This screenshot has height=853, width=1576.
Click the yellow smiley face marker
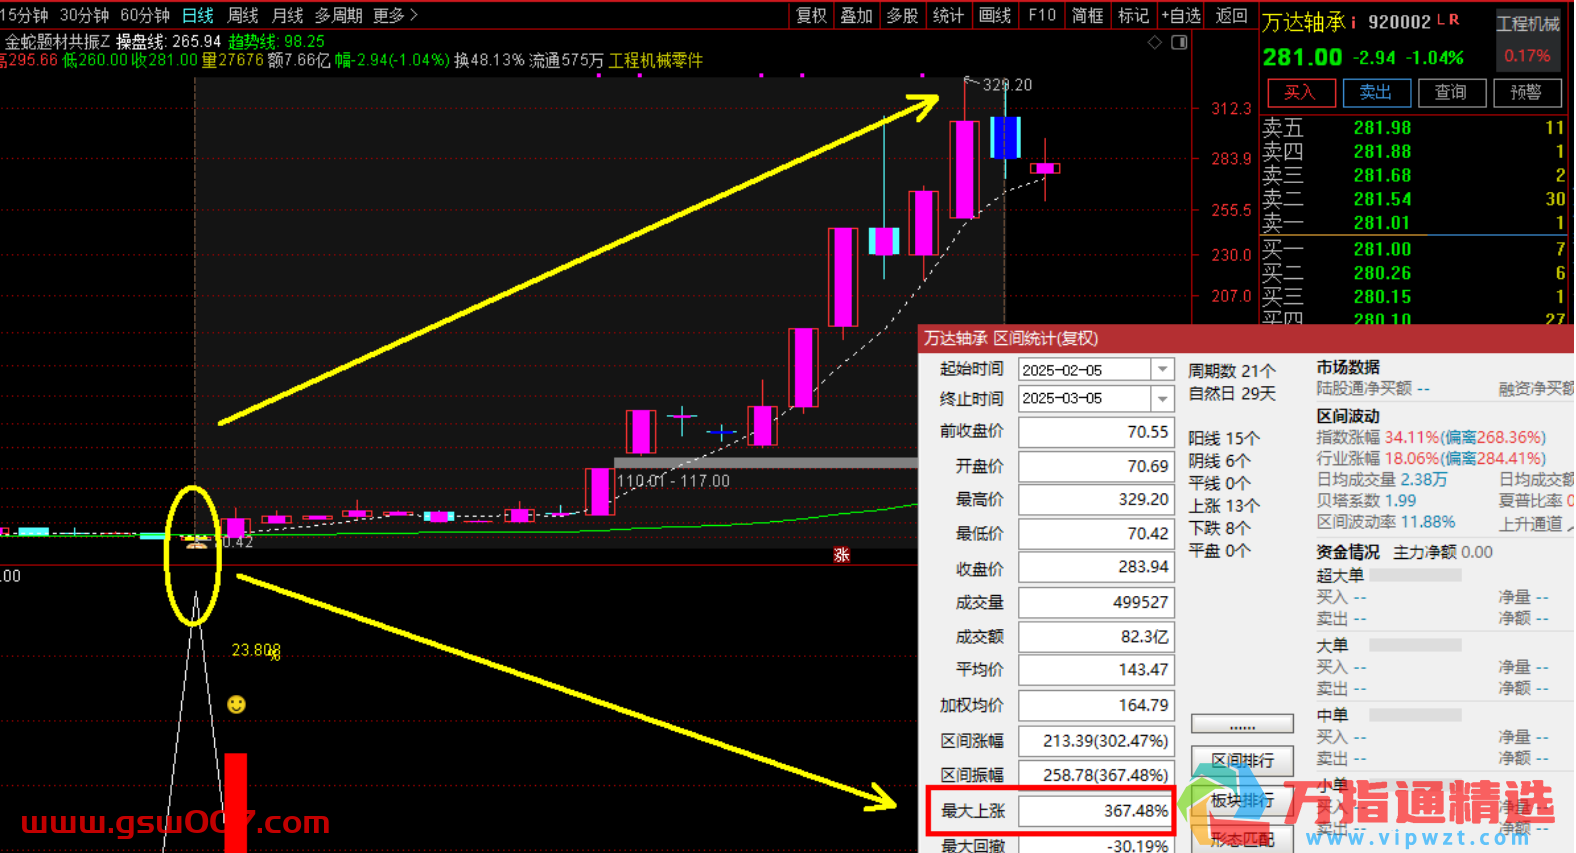[236, 704]
